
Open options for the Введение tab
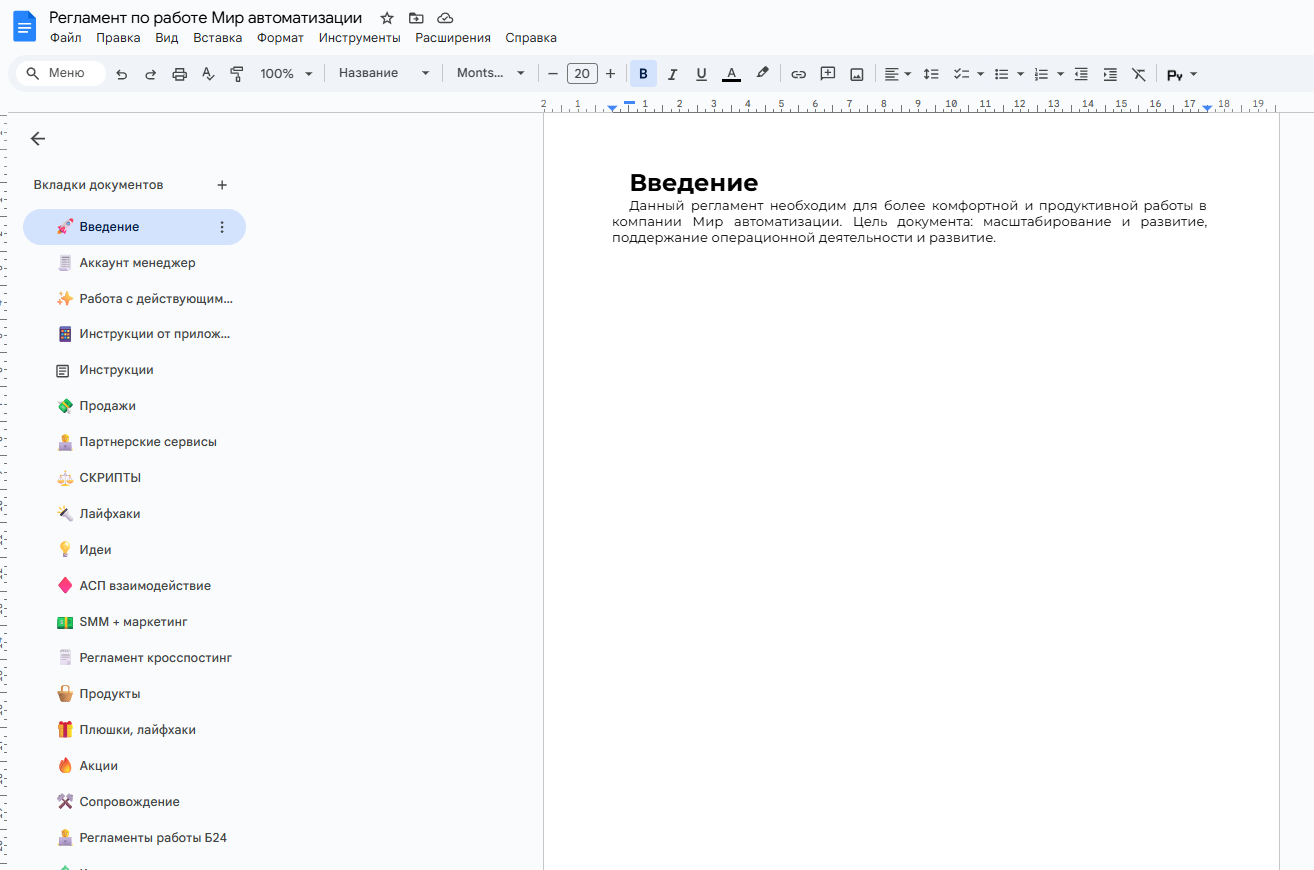tap(222, 227)
